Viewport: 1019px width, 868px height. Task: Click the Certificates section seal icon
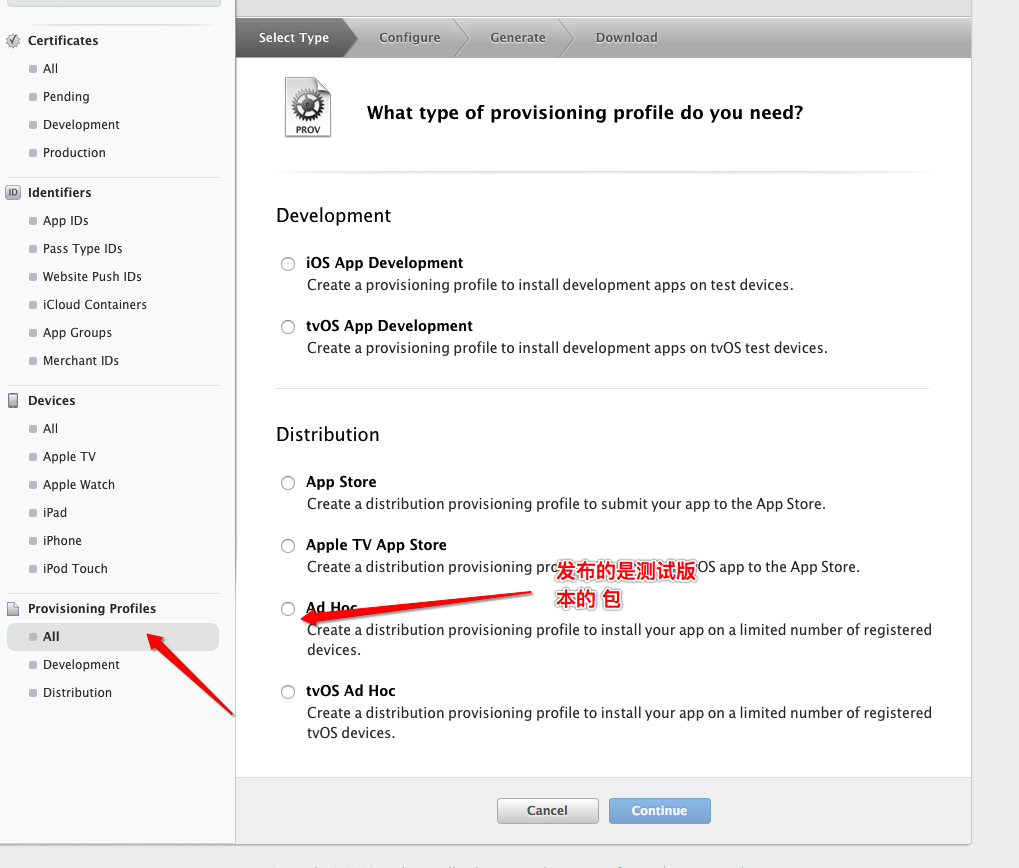pos(13,40)
